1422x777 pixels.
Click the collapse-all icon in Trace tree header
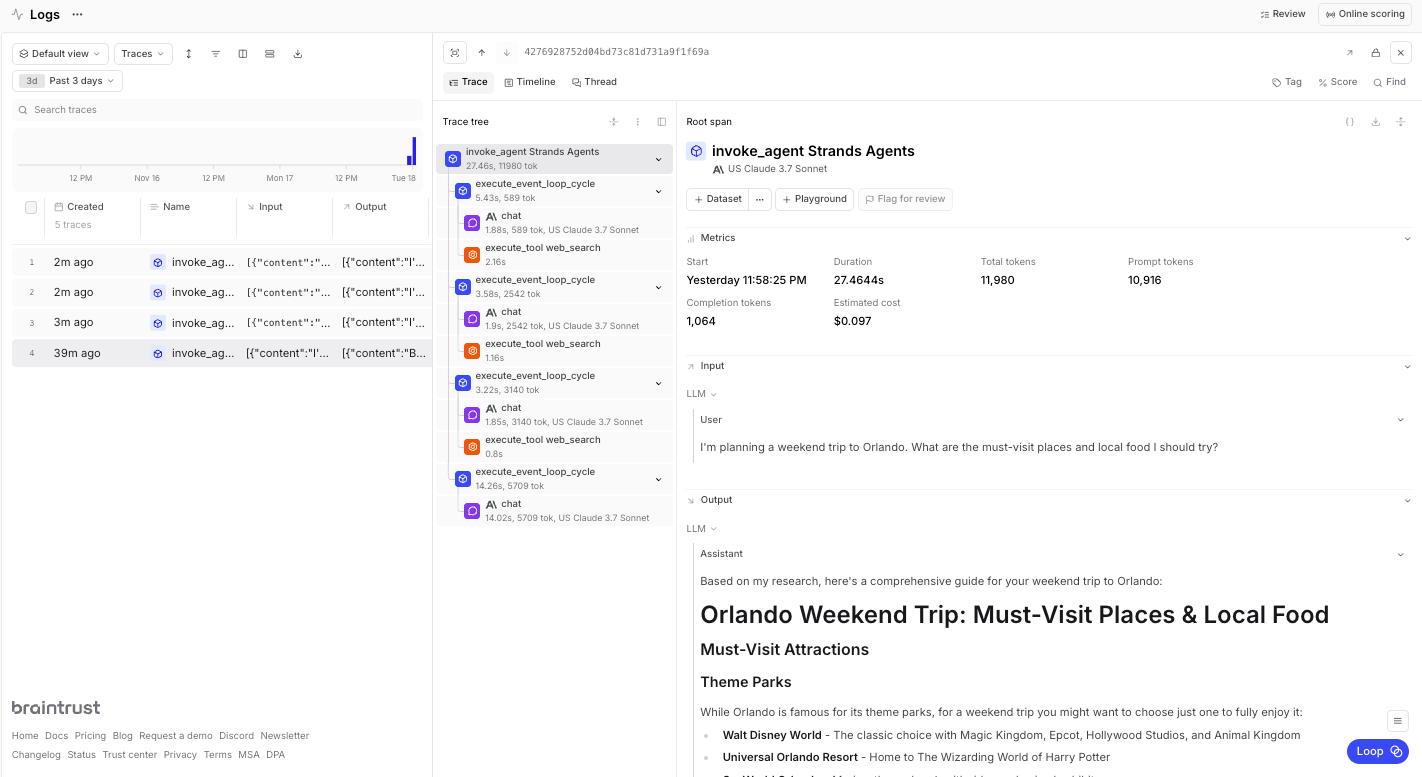click(x=614, y=122)
